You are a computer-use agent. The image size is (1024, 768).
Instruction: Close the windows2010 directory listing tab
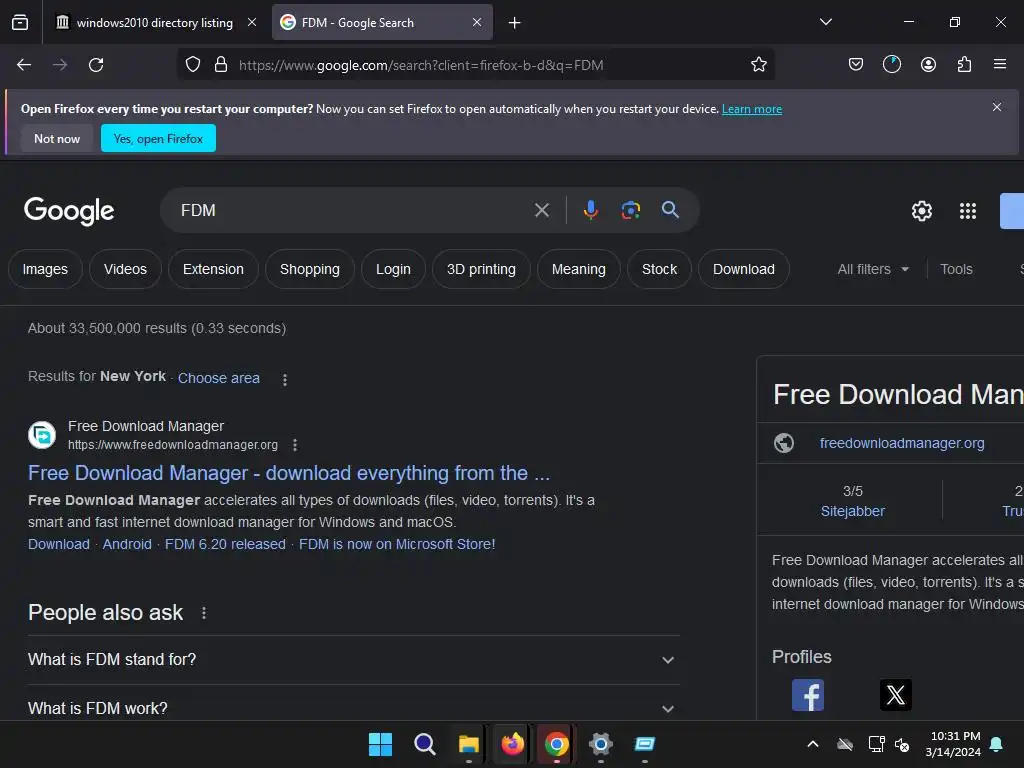tap(251, 22)
